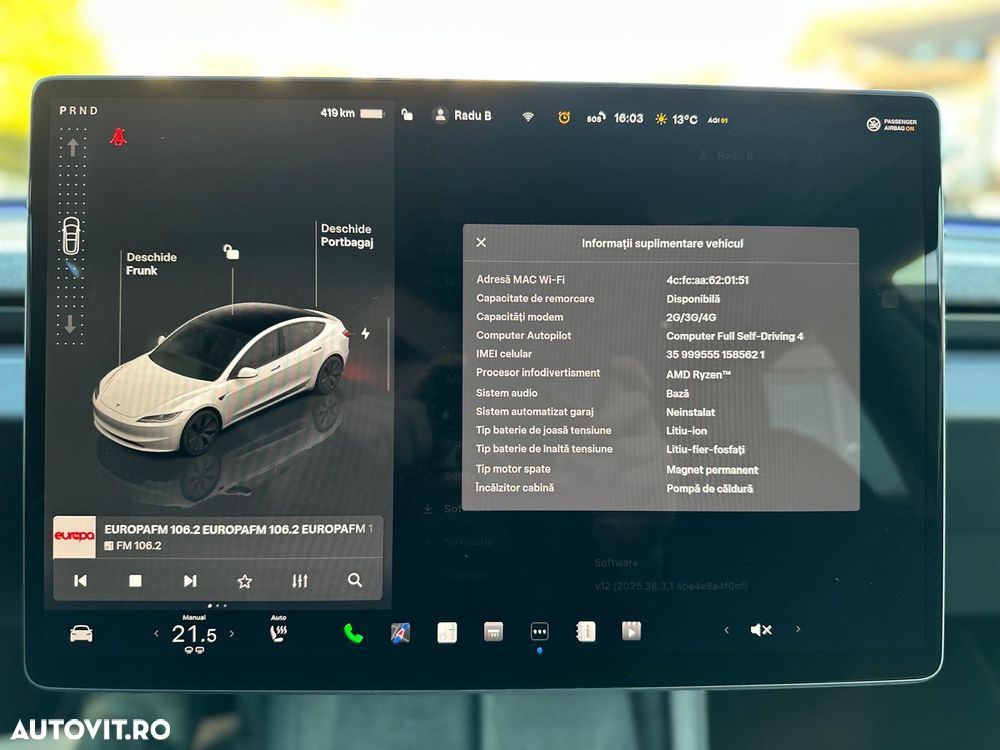Tap the unlock padlock above the car
The image size is (1000, 750).
click(231, 252)
